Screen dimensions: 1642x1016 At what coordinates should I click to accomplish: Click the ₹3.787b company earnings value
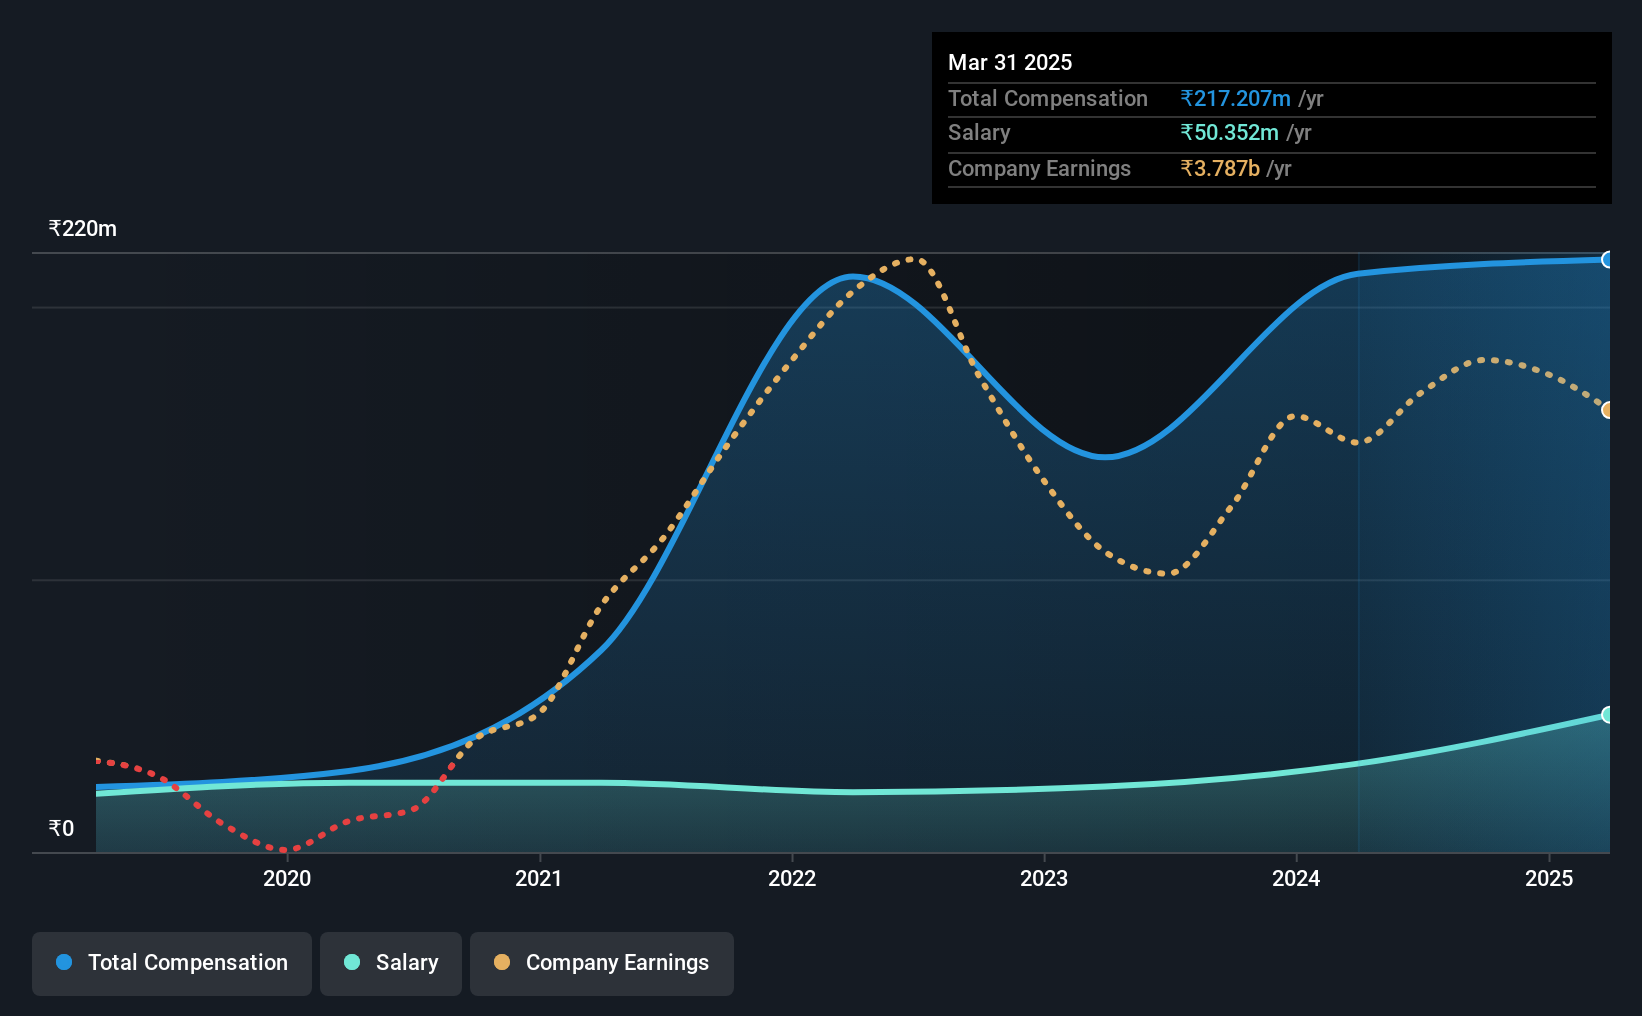click(1220, 169)
